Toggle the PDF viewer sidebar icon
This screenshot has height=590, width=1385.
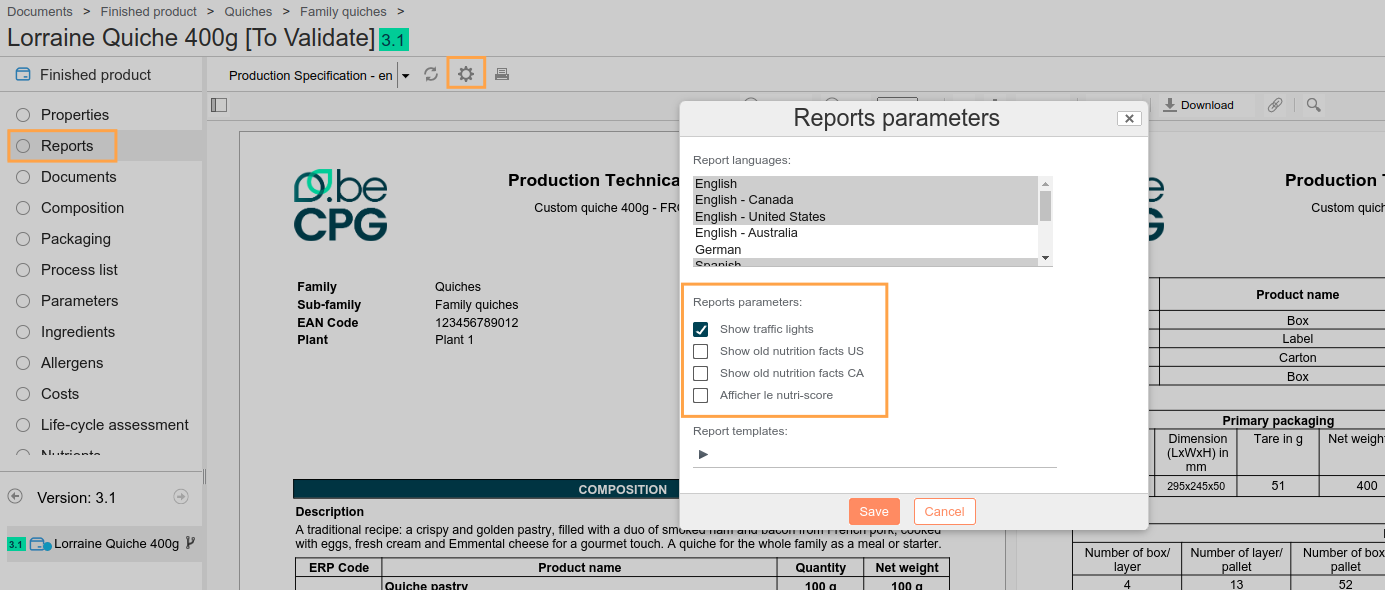[219, 105]
